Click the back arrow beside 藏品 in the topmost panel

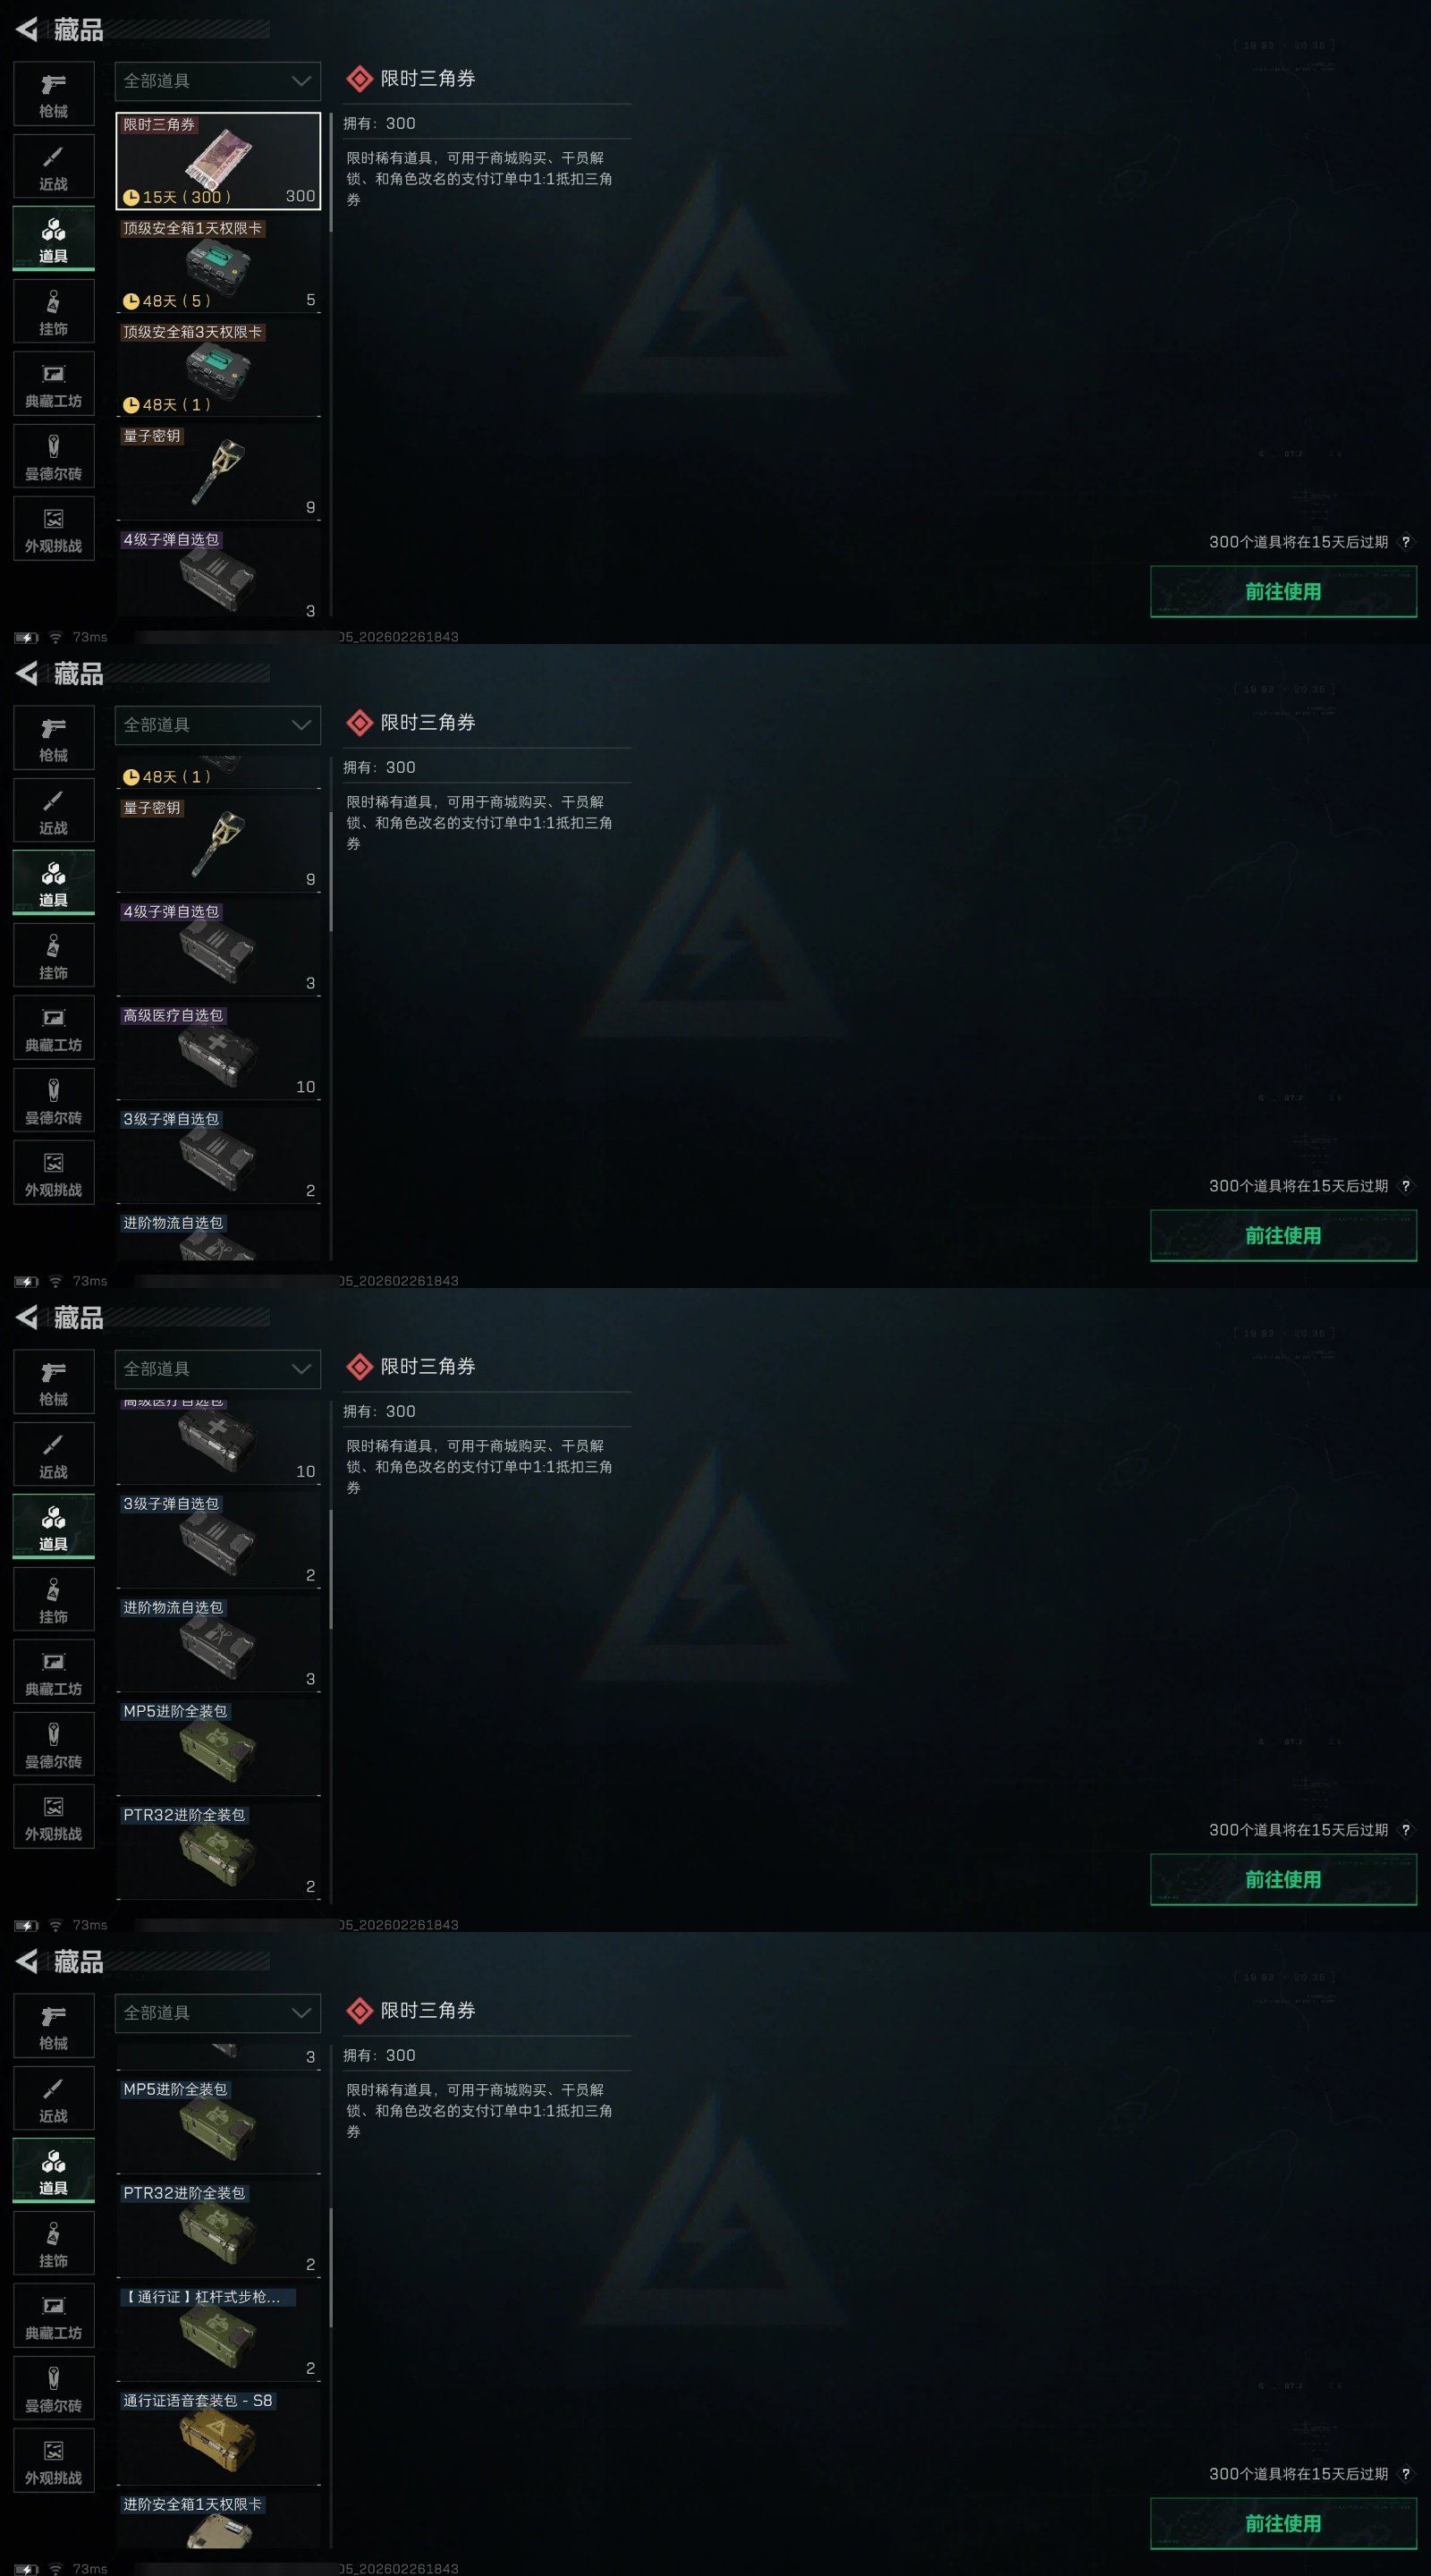click(27, 30)
